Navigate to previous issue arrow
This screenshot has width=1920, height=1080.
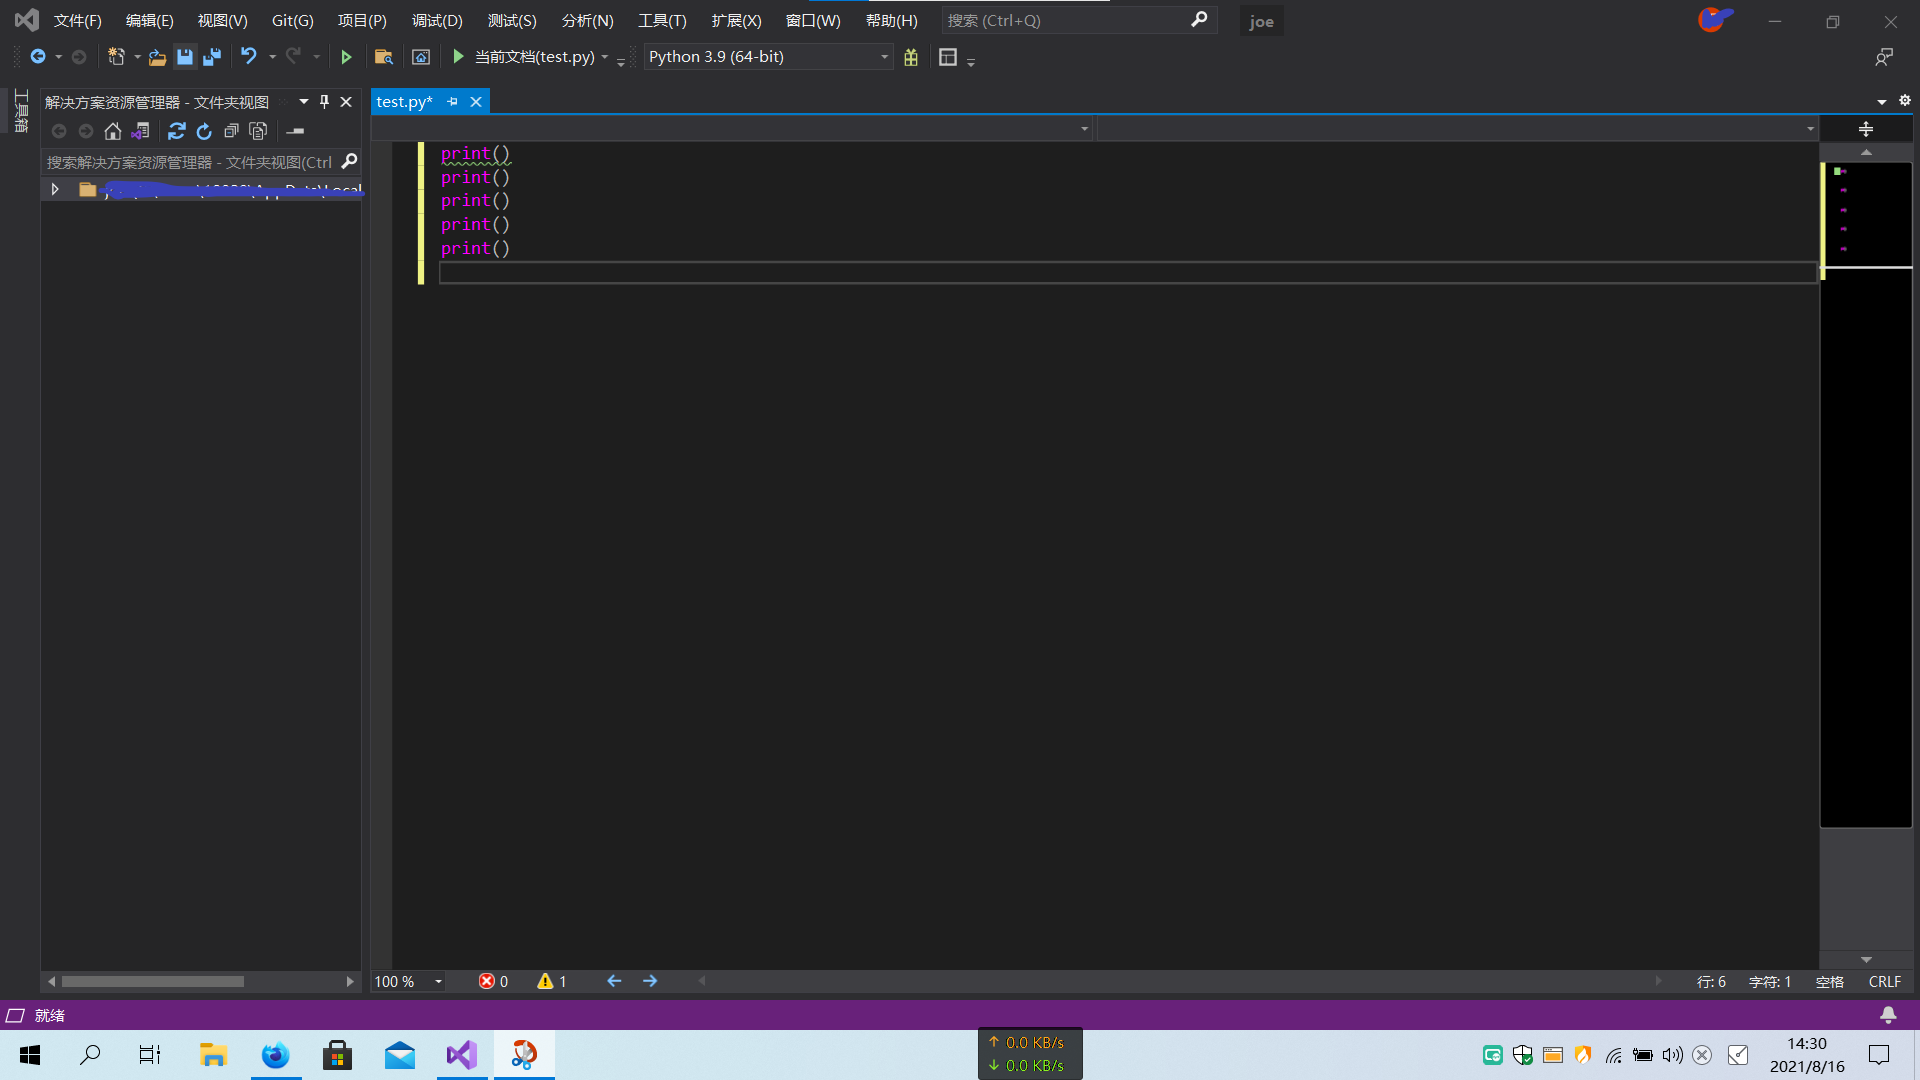614,982
